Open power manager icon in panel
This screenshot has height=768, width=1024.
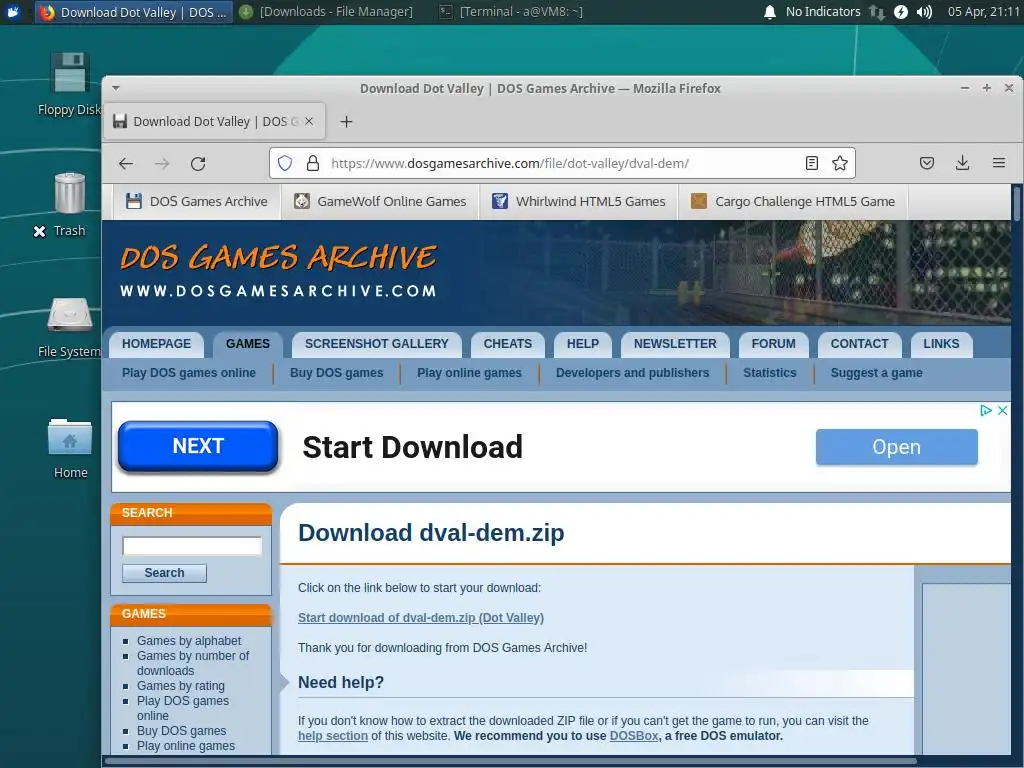point(901,12)
